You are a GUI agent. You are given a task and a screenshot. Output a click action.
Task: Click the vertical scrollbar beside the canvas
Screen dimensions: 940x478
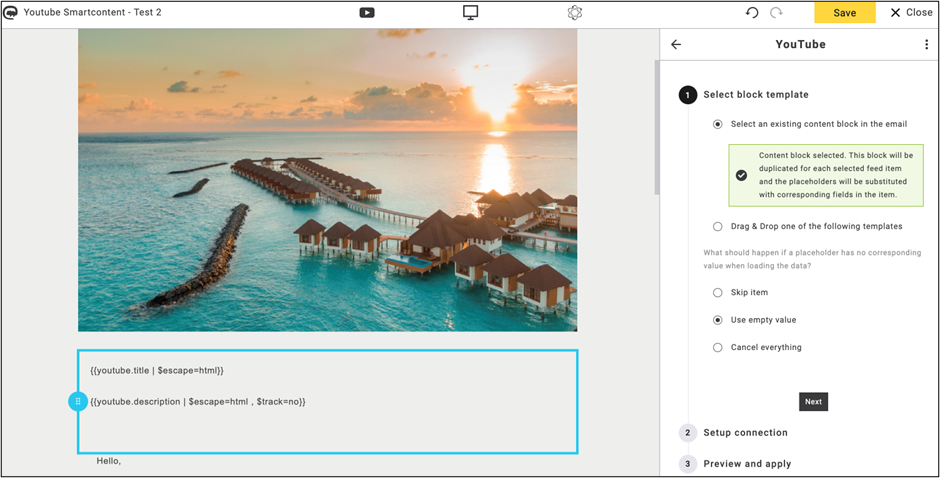(x=657, y=127)
